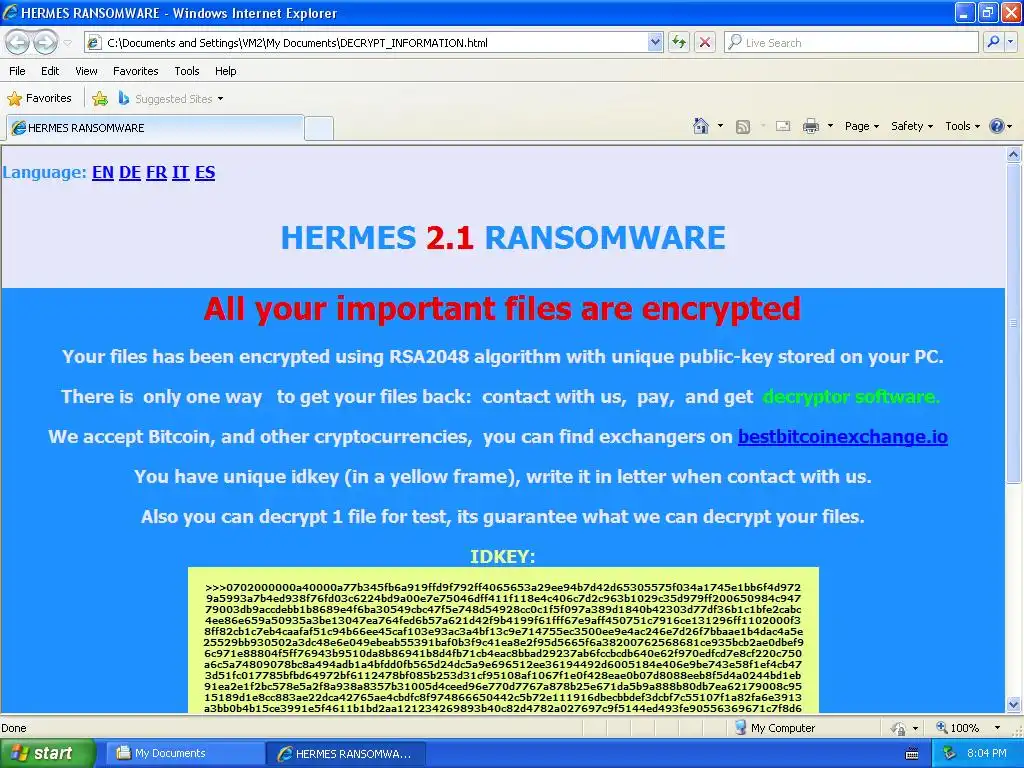The image size is (1024, 768).
Task: Click the IDKEY: heading
Action: click(502, 556)
